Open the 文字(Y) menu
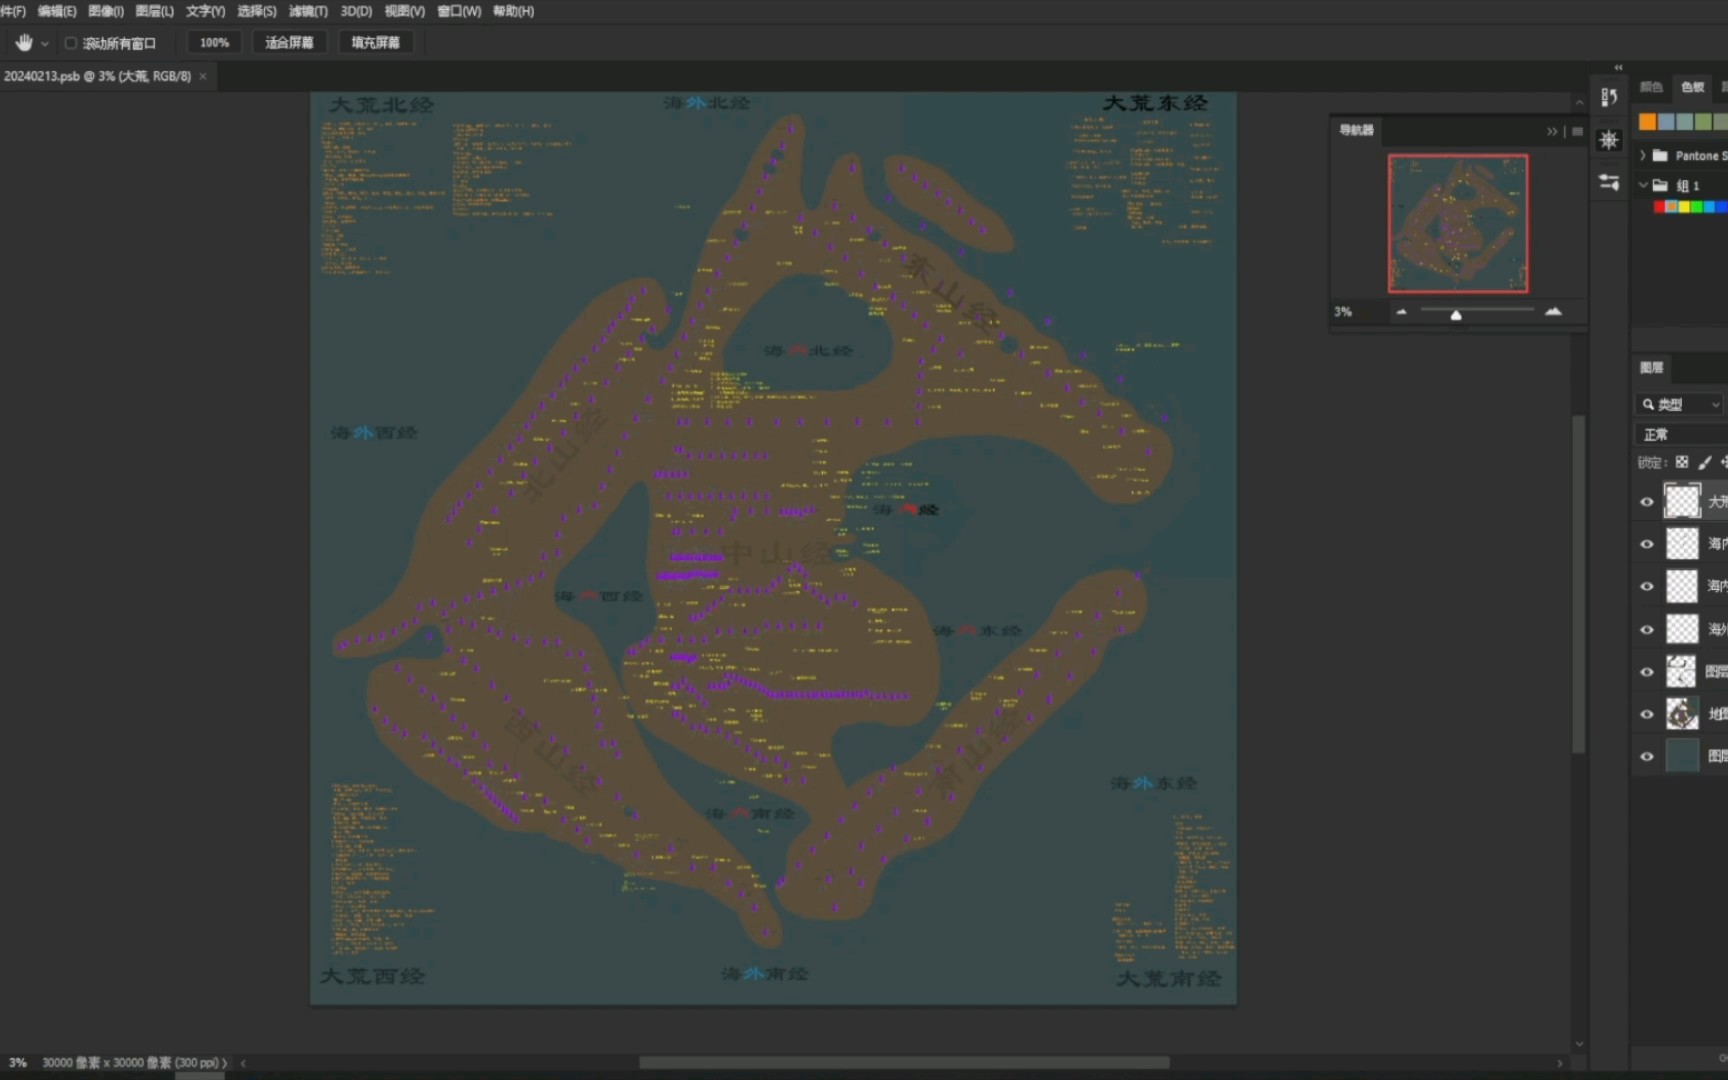The height and width of the screenshot is (1080, 1728). coord(205,11)
